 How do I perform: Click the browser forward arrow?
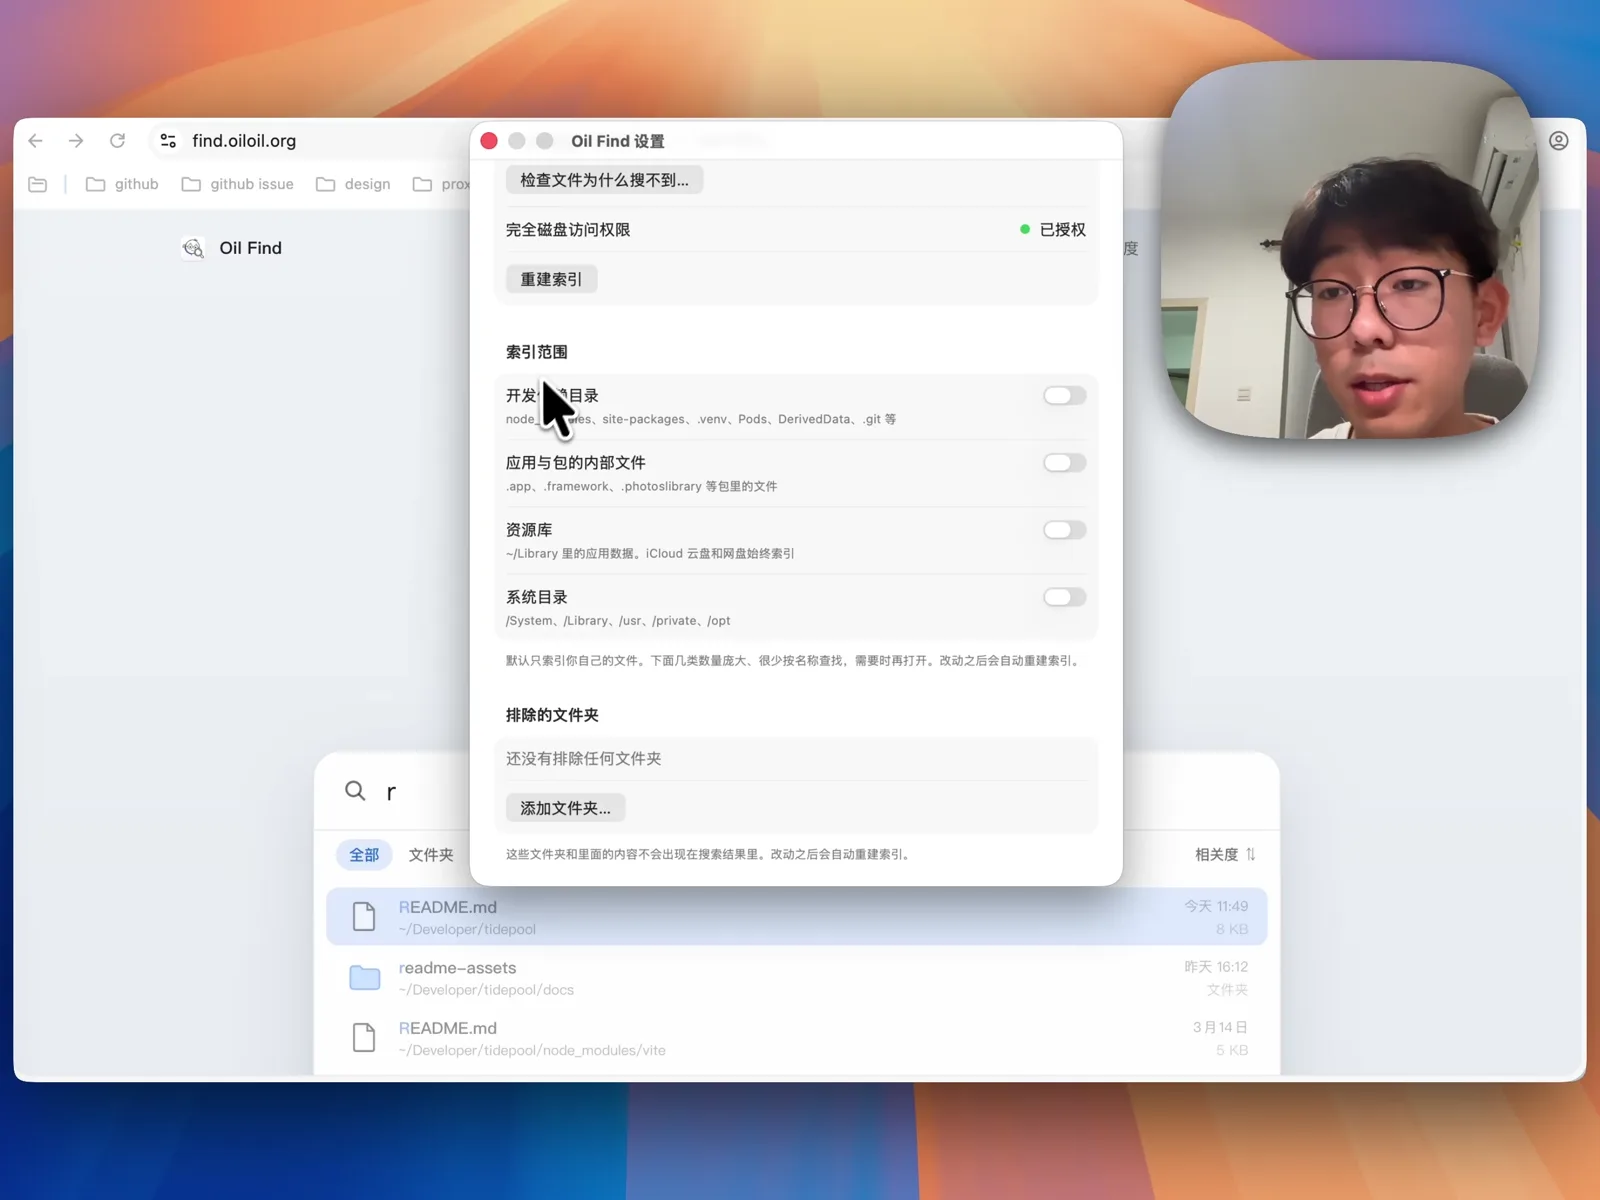click(76, 141)
